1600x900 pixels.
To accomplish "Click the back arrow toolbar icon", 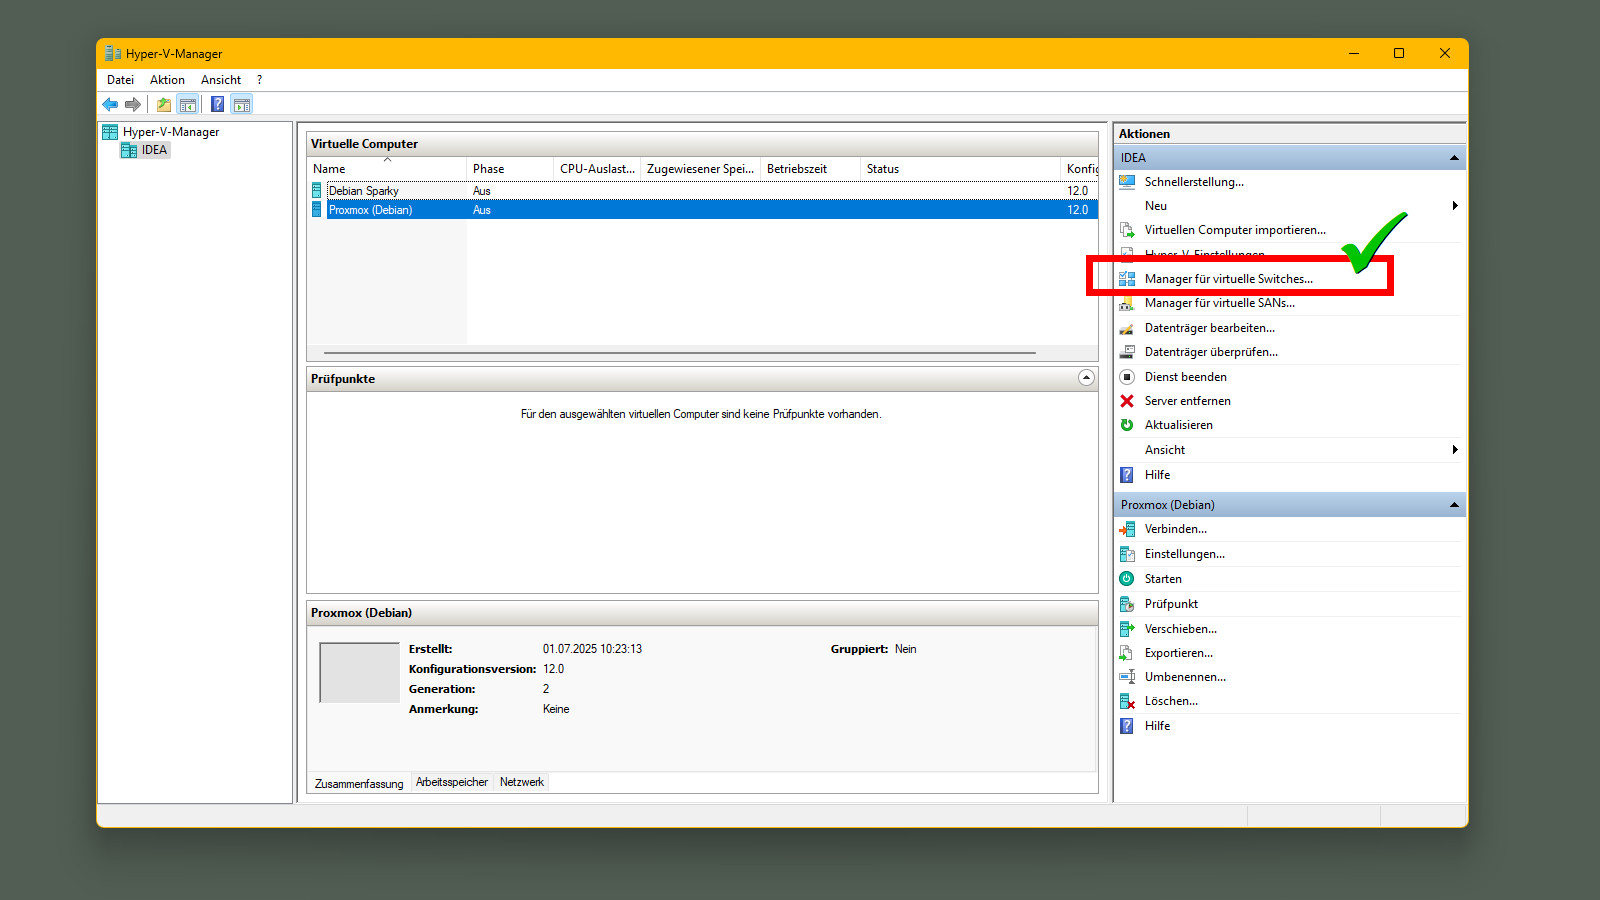I will pos(110,104).
